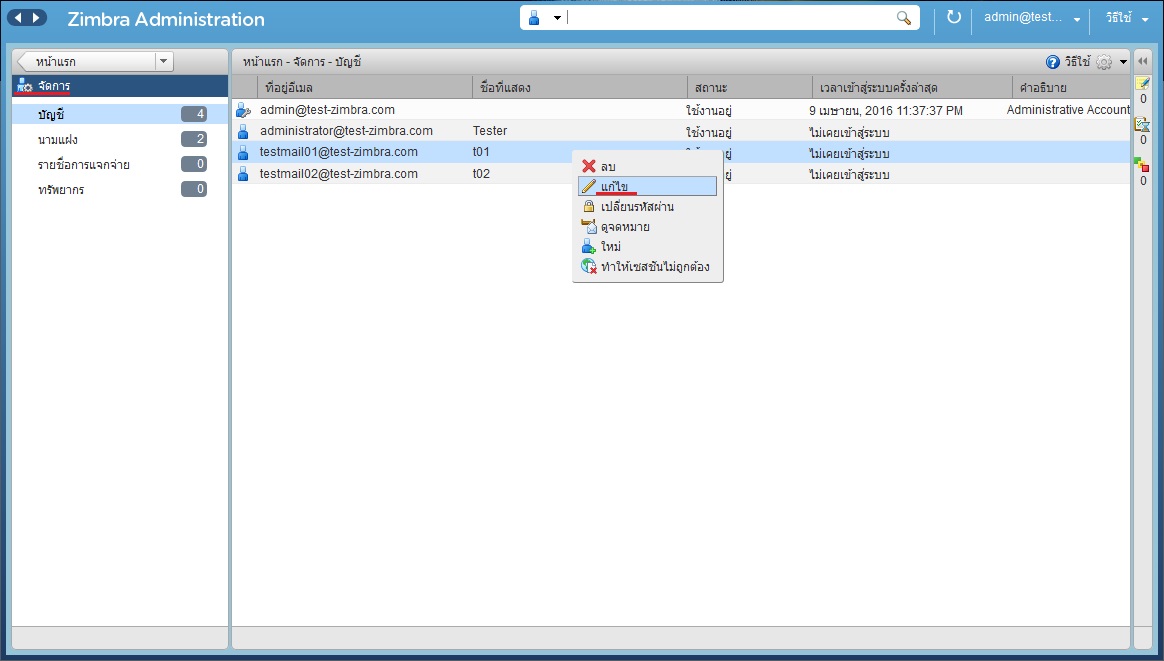Screen dimensions: 1164x661
Task: Choose เปลี่ยนรหัสผ่าน in context menu
Action: click(647, 206)
